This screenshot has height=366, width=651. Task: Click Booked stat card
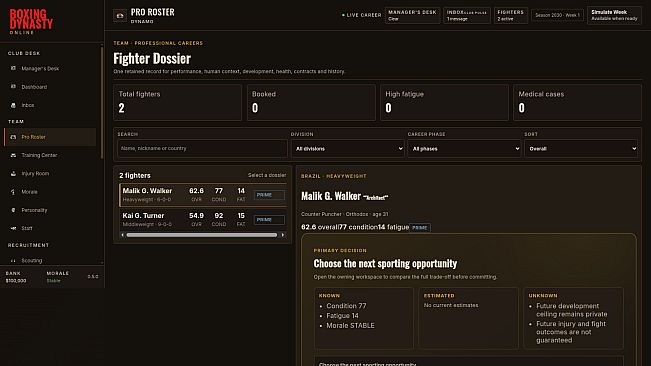[x=311, y=102]
